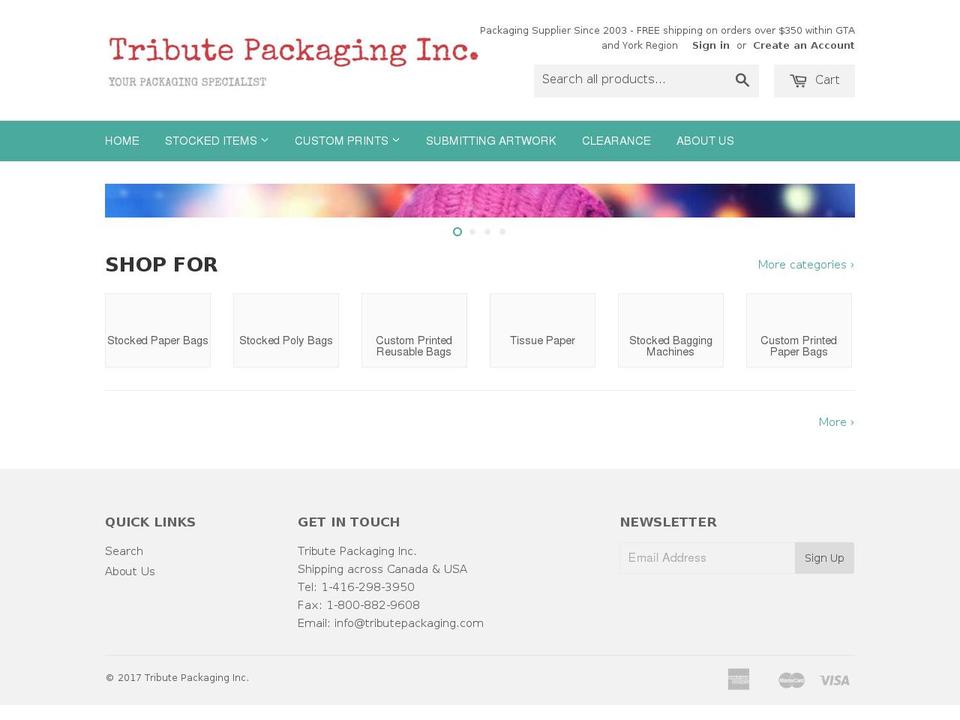Click the Mastercard payment icon
The height and width of the screenshot is (720, 960).
[791, 679]
